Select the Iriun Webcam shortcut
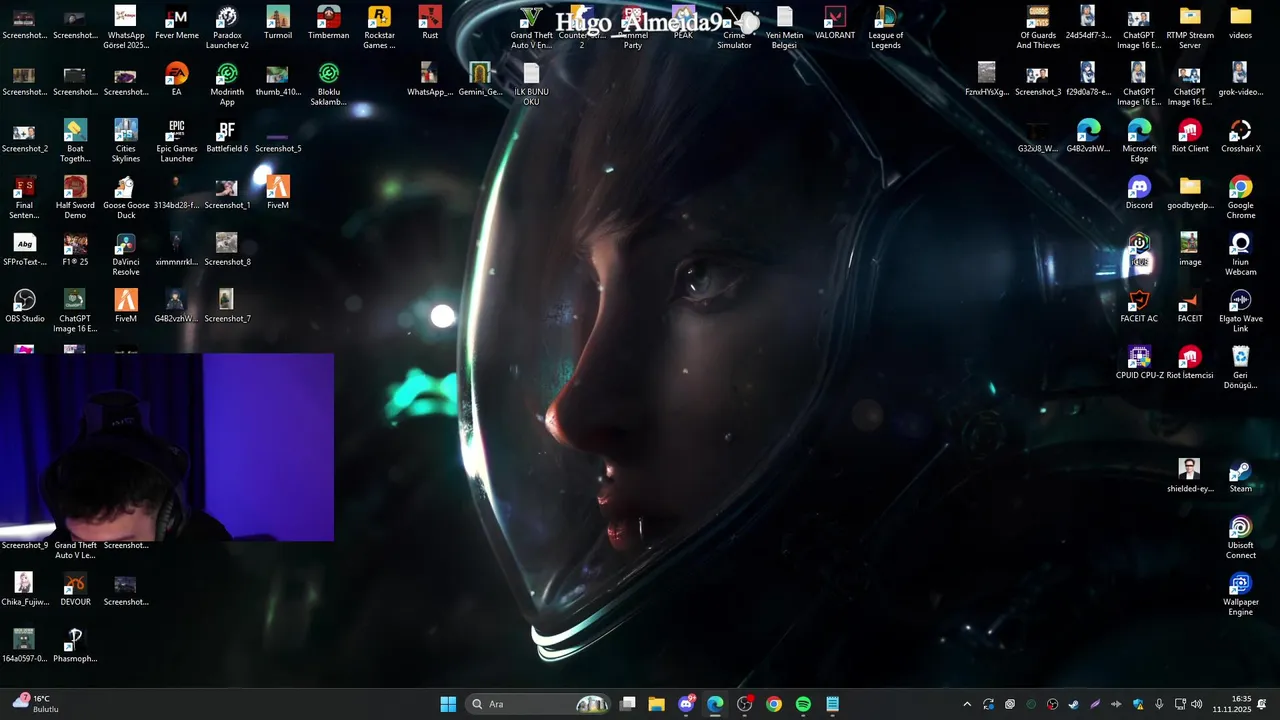The width and height of the screenshot is (1280, 720). (x=1241, y=255)
